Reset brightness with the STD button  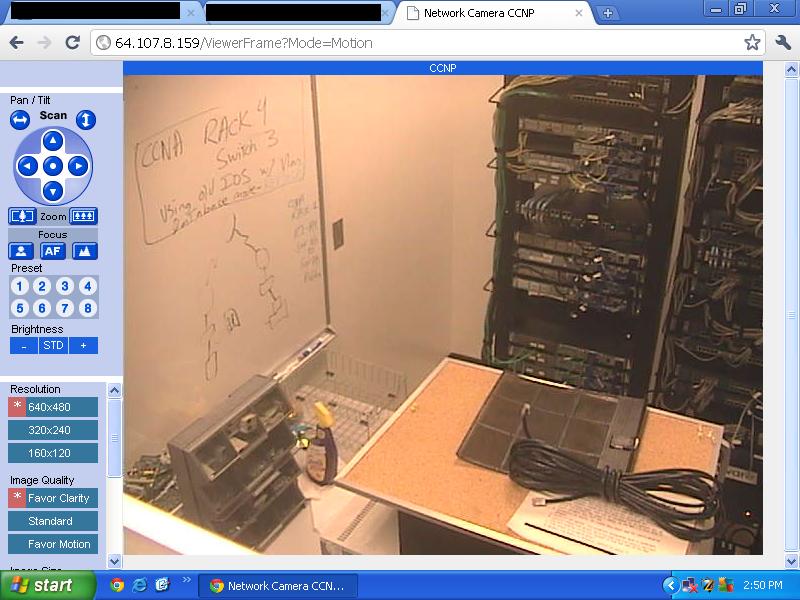click(x=53, y=343)
